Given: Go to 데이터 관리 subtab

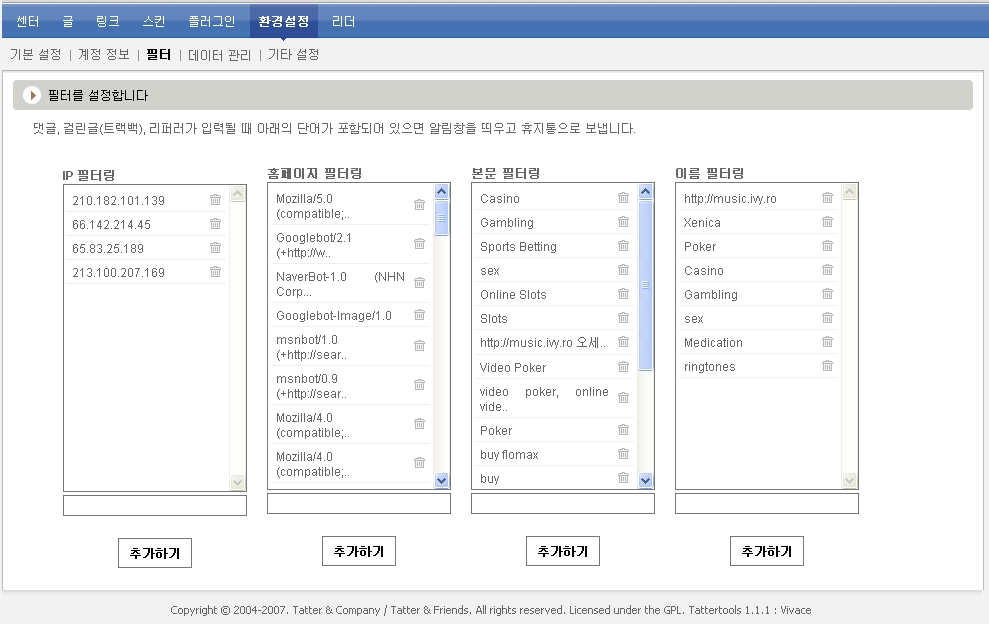Looking at the screenshot, I should (x=219, y=55).
